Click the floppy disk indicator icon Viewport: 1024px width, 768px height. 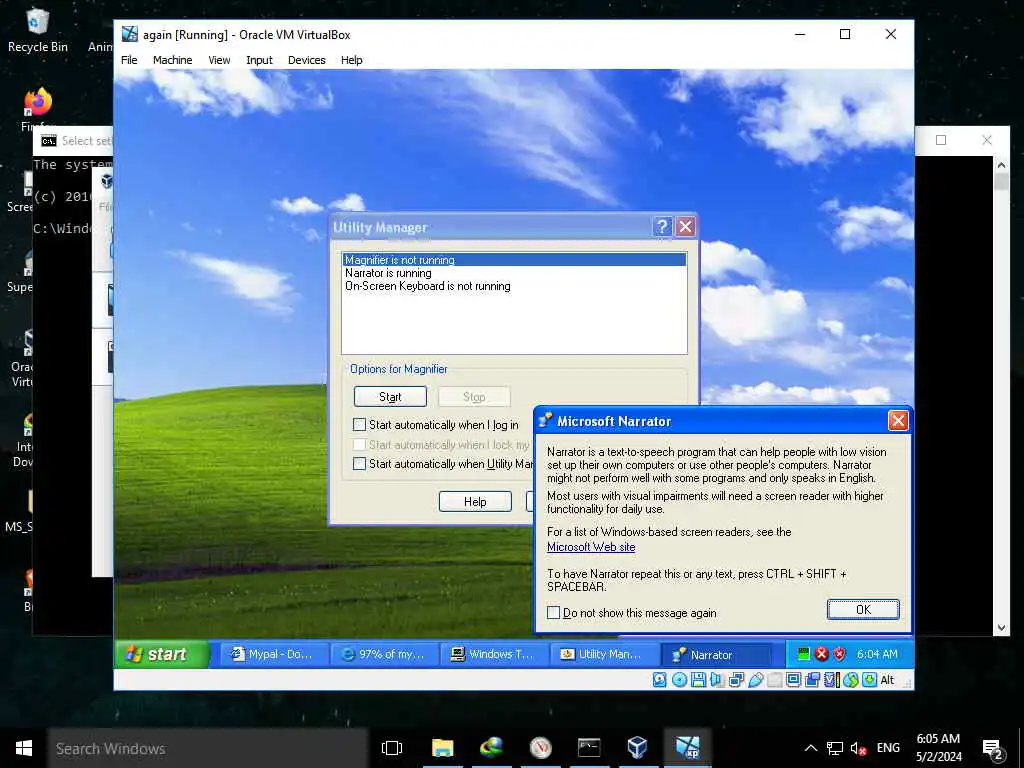698,680
